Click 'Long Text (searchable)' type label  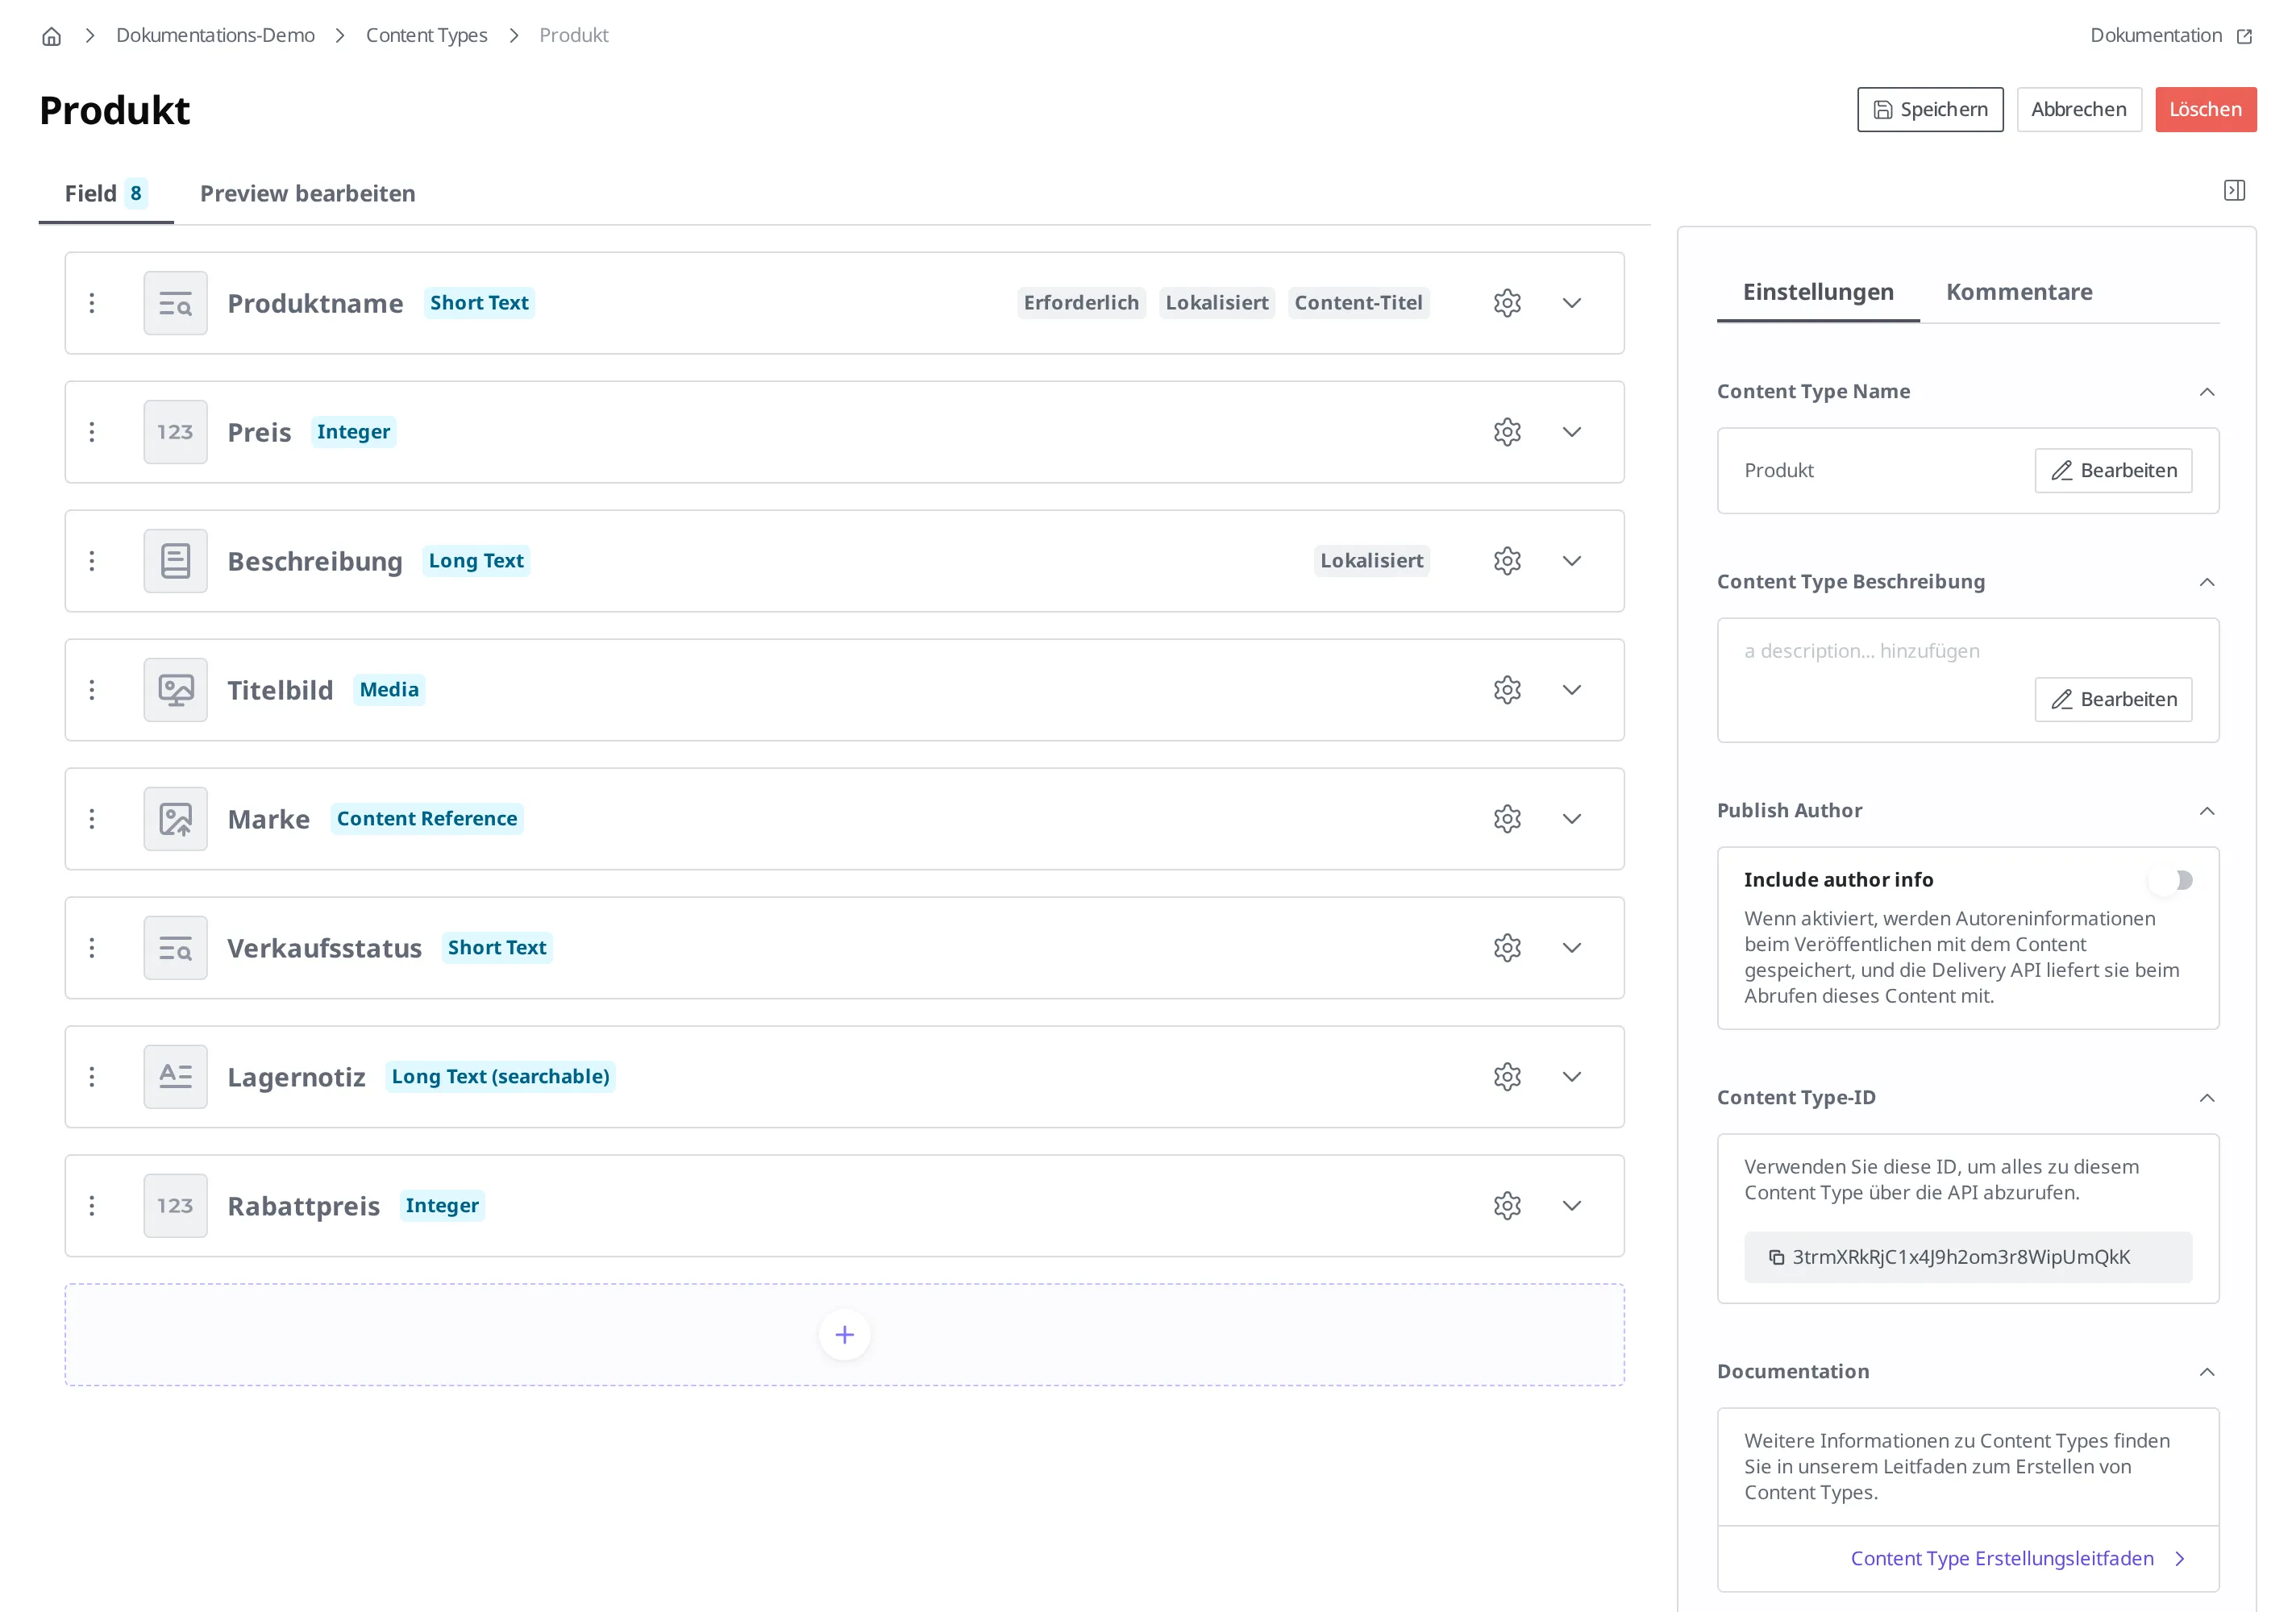click(x=500, y=1077)
